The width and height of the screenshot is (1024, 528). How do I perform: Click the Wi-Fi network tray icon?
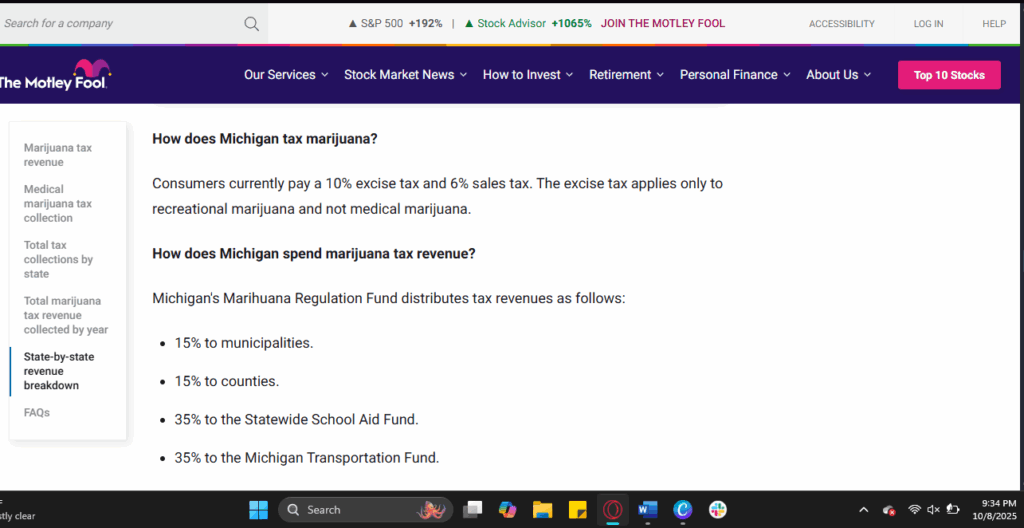[x=914, y=510]
